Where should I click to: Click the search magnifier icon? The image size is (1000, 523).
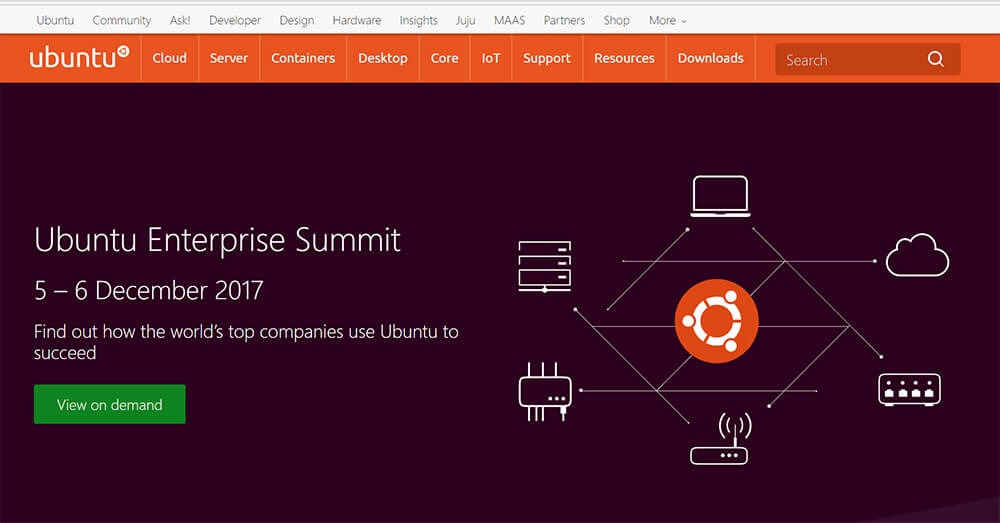coord(936,59)
